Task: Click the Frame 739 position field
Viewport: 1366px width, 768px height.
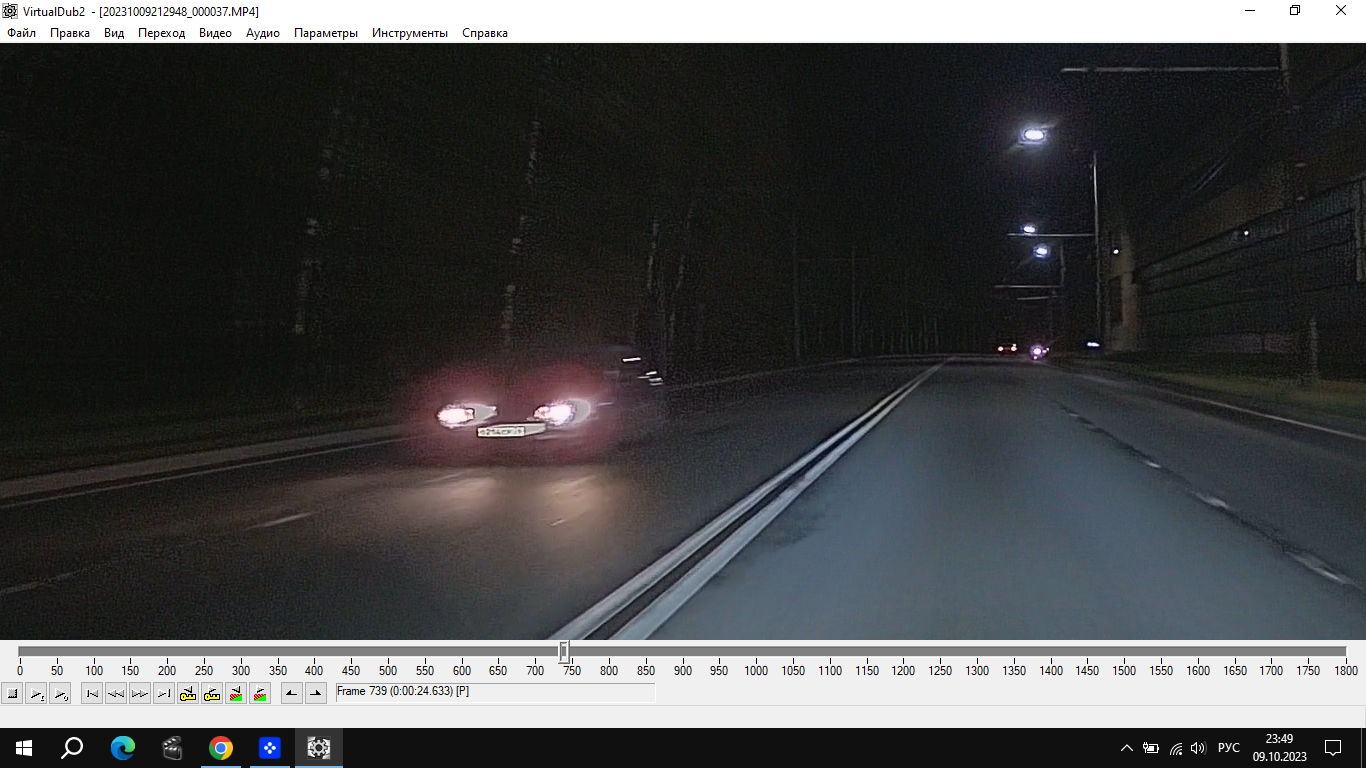Action: pyautogui.click(x=495, y=692)
